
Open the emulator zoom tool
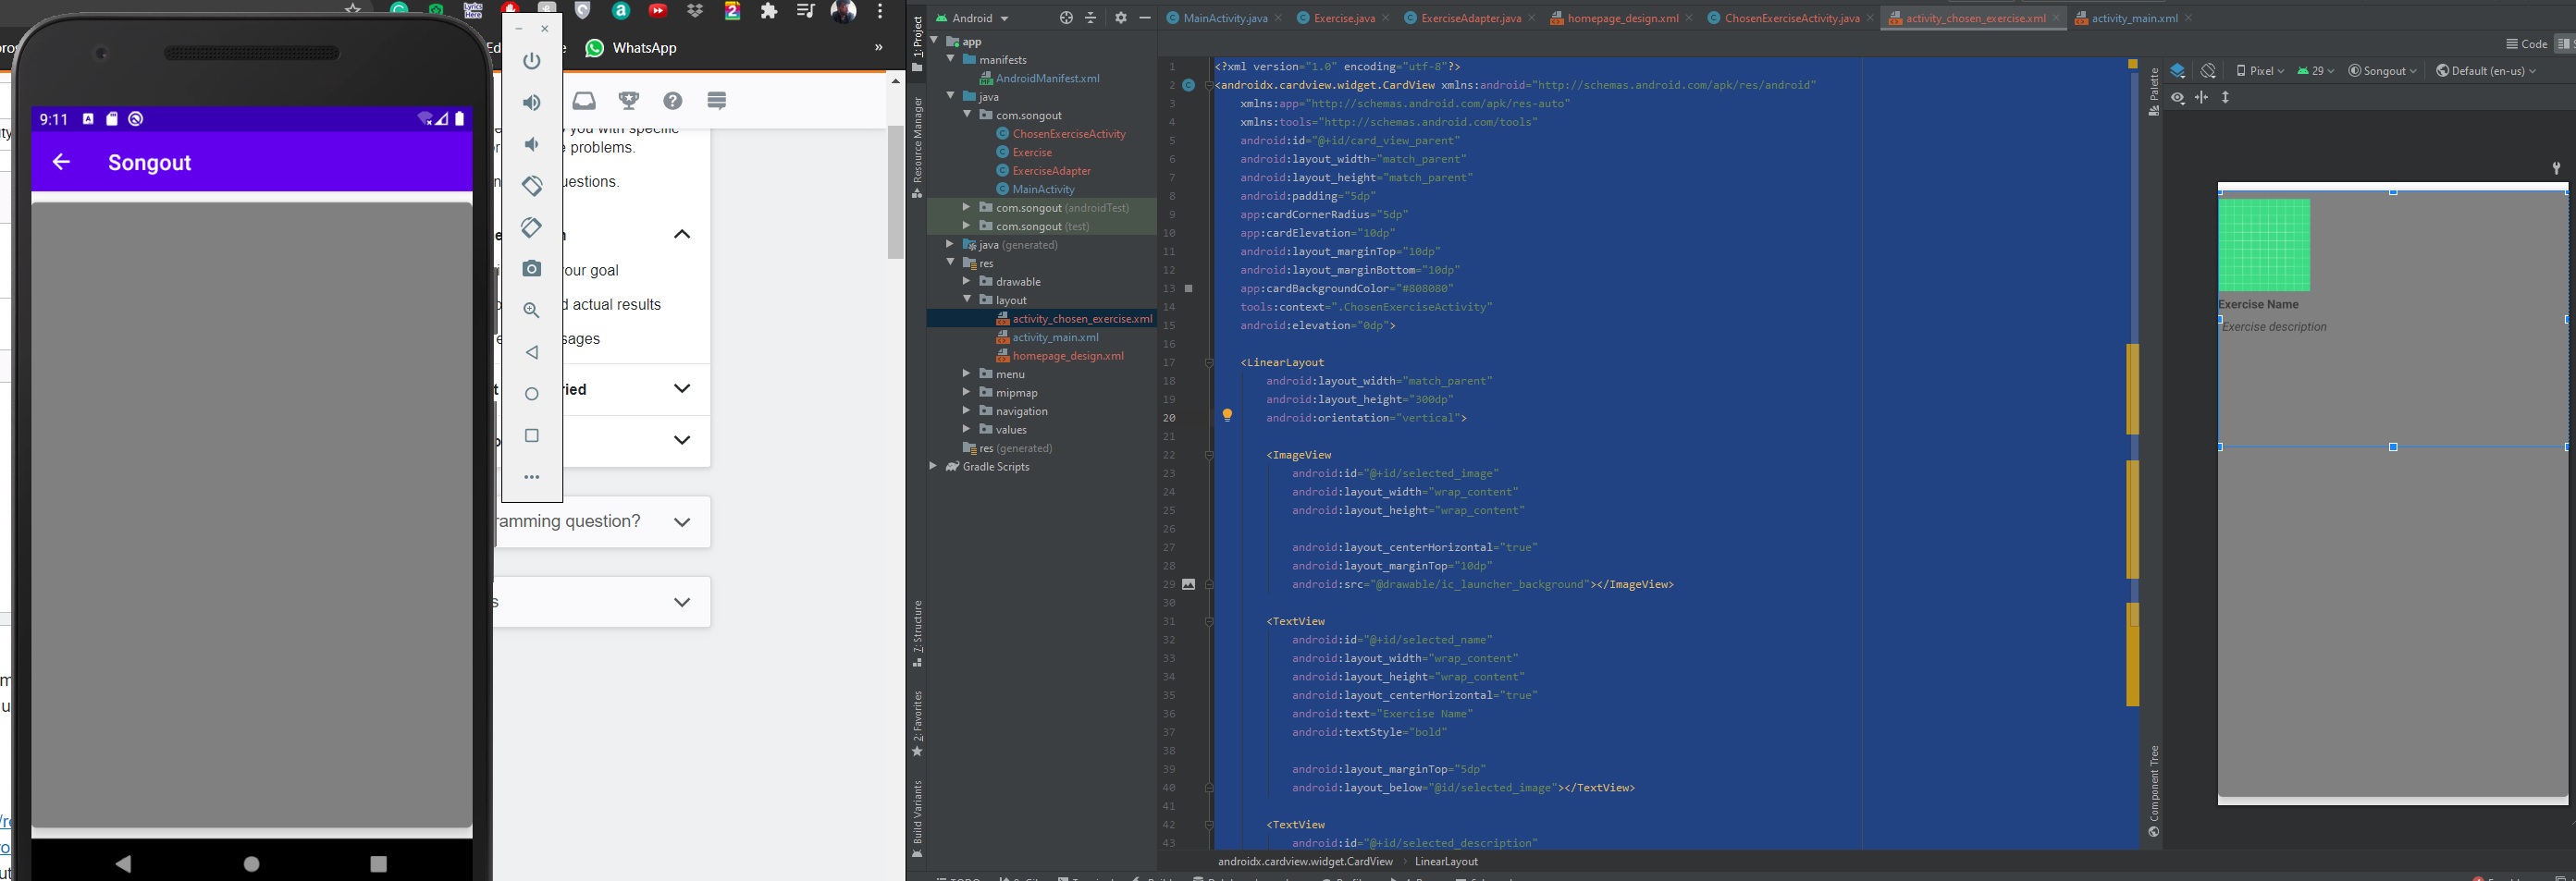coord(531,311)
